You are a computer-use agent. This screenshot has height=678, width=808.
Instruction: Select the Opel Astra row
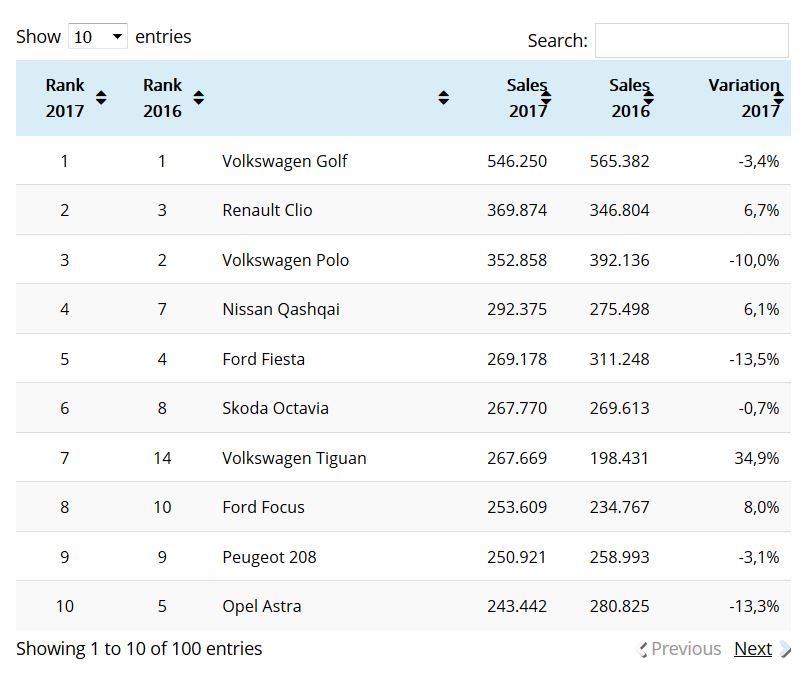(261, 606)
